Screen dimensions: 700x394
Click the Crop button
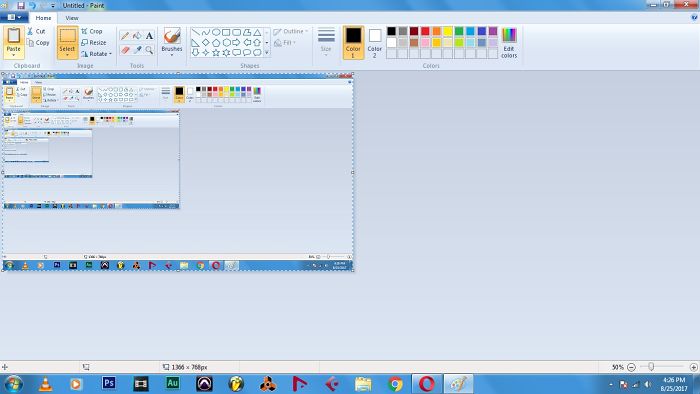[92, 31]
